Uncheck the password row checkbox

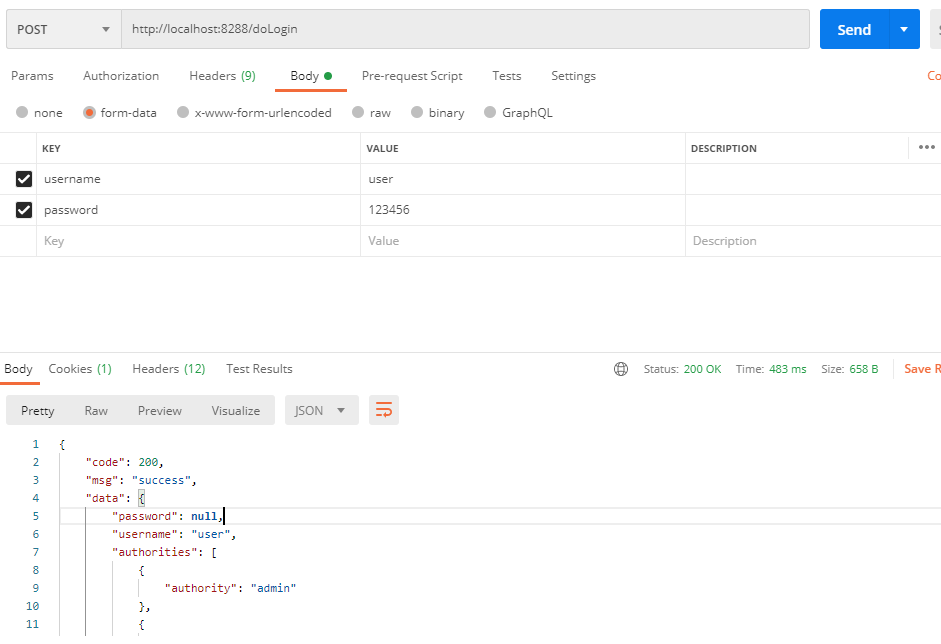pyautogui.click(x=24, y=210)
